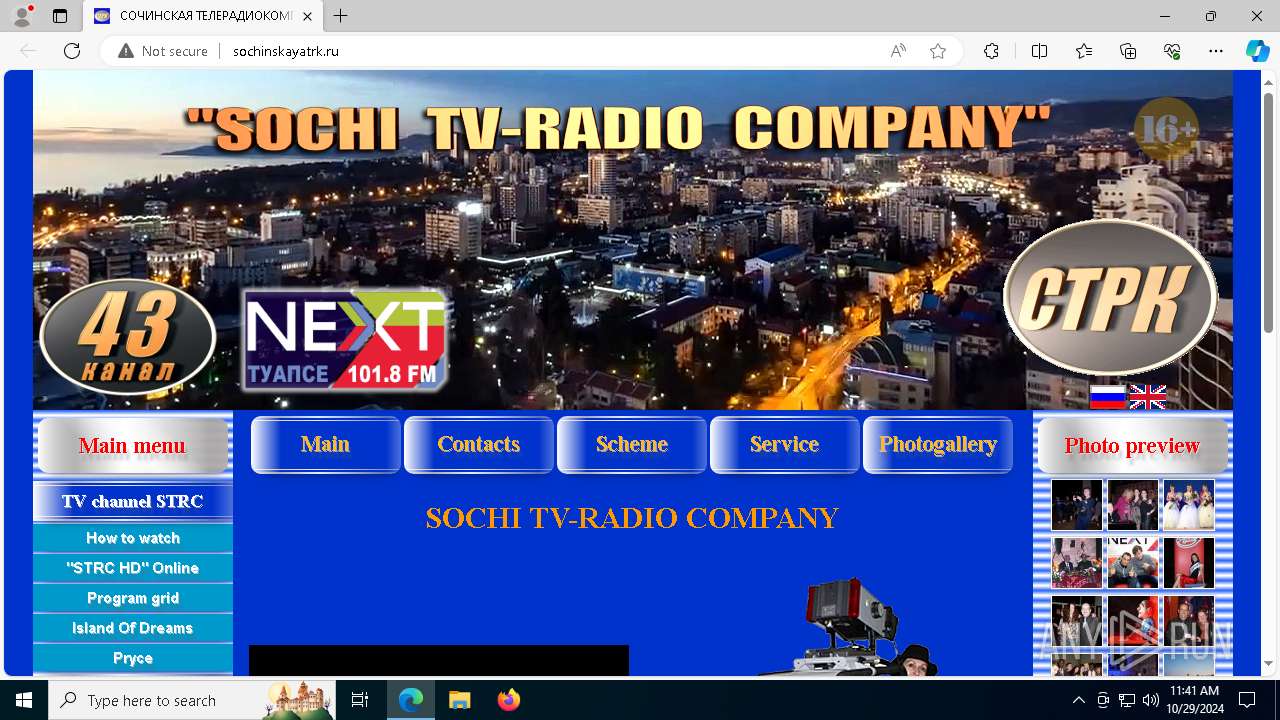Click the SOCHI TV-RADIO COMPANY heading
1280x720 pixels.
632,518
